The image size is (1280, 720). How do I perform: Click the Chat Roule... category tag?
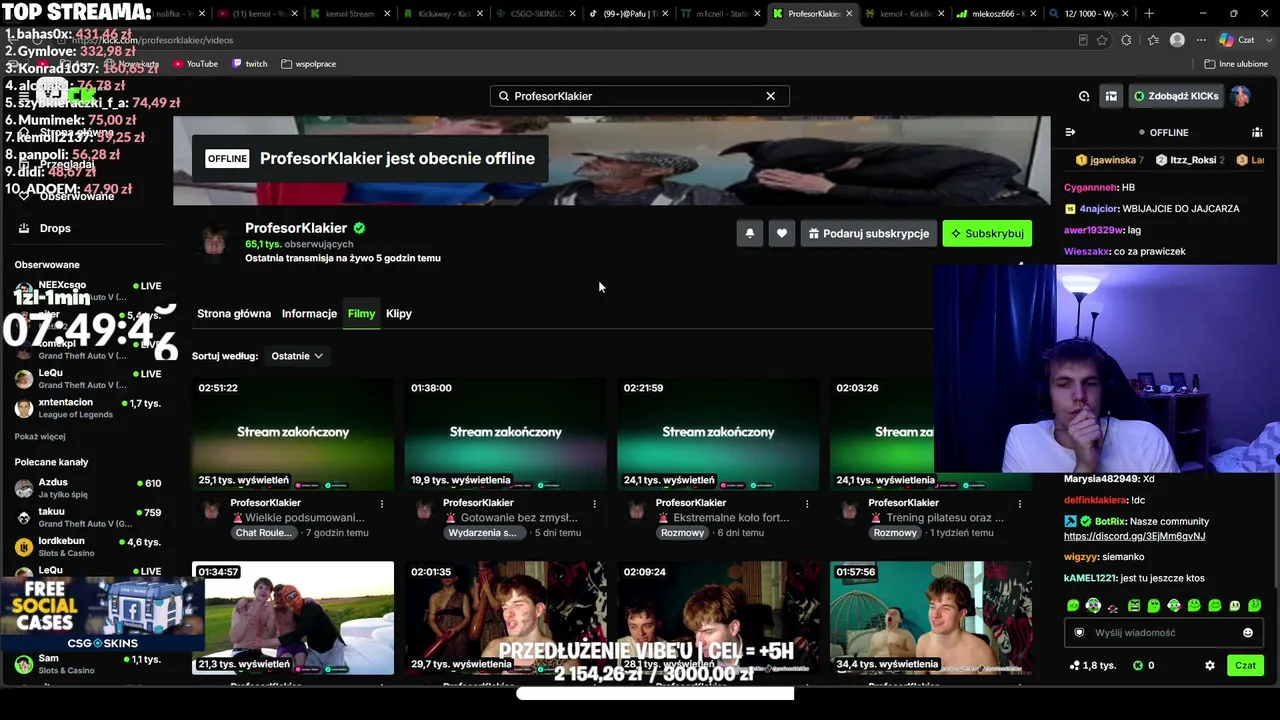[x=264, y=533]
